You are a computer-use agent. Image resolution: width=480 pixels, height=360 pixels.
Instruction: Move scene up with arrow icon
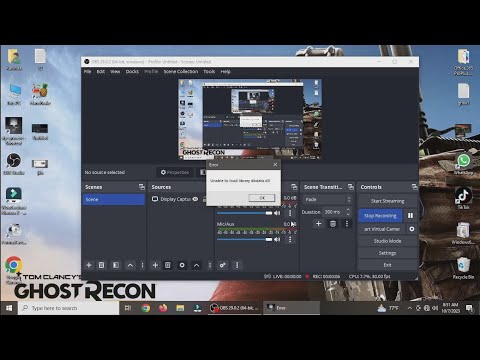(x=130, y=265)
